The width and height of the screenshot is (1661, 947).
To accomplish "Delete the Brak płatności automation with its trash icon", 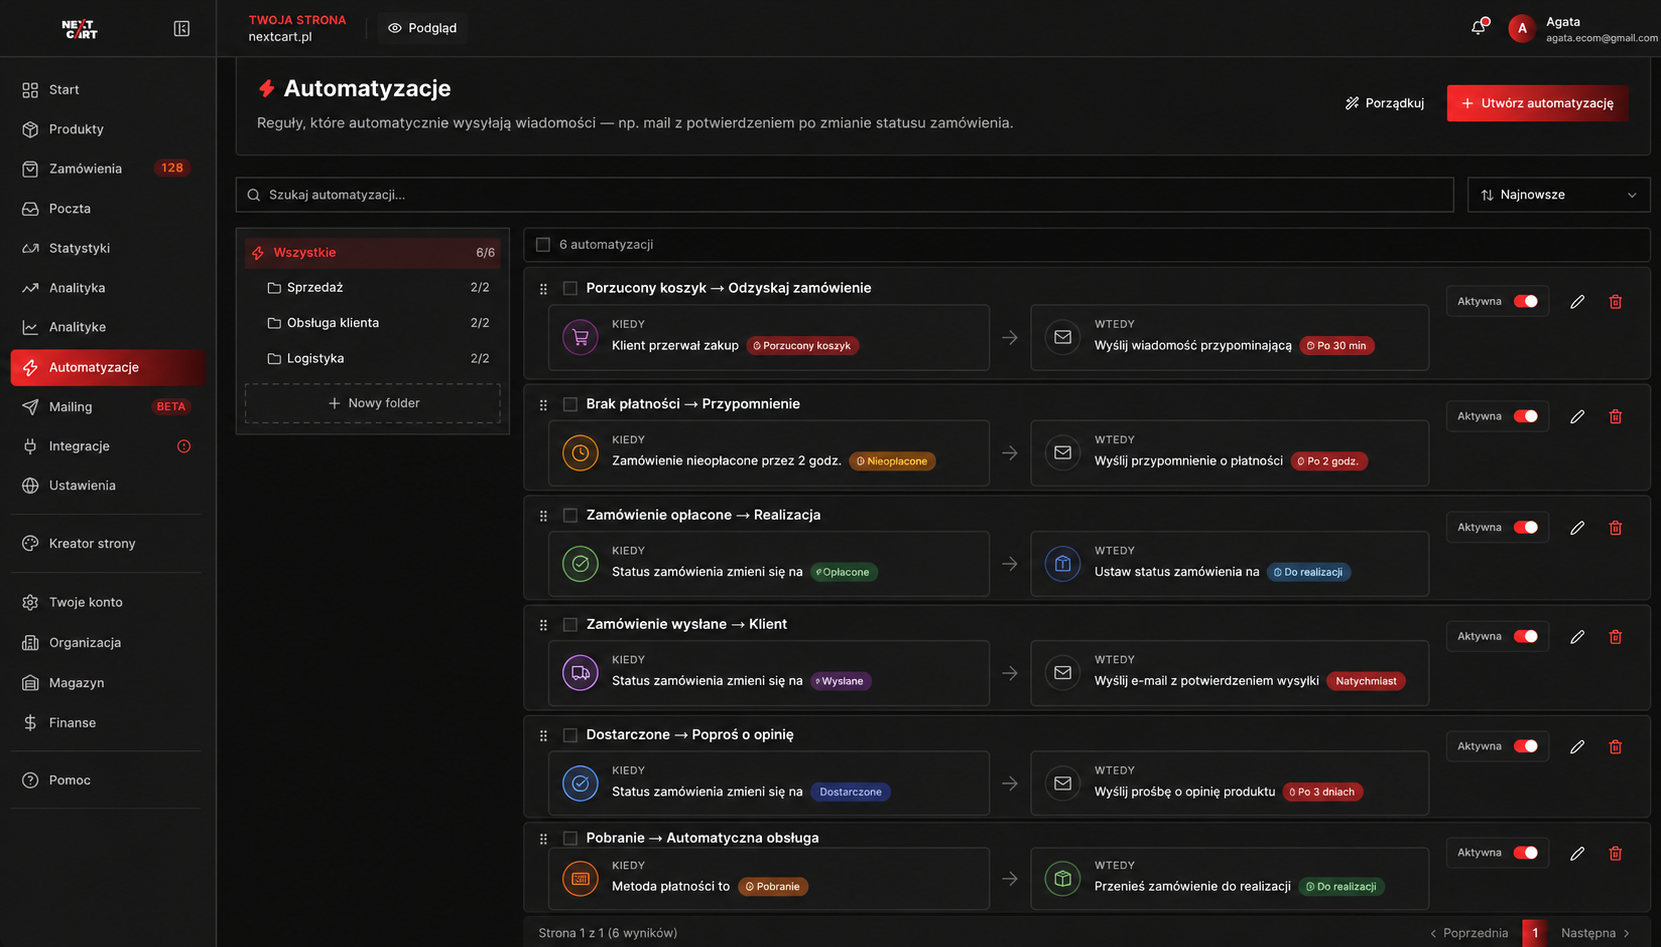I will [x=1615, y=417].
